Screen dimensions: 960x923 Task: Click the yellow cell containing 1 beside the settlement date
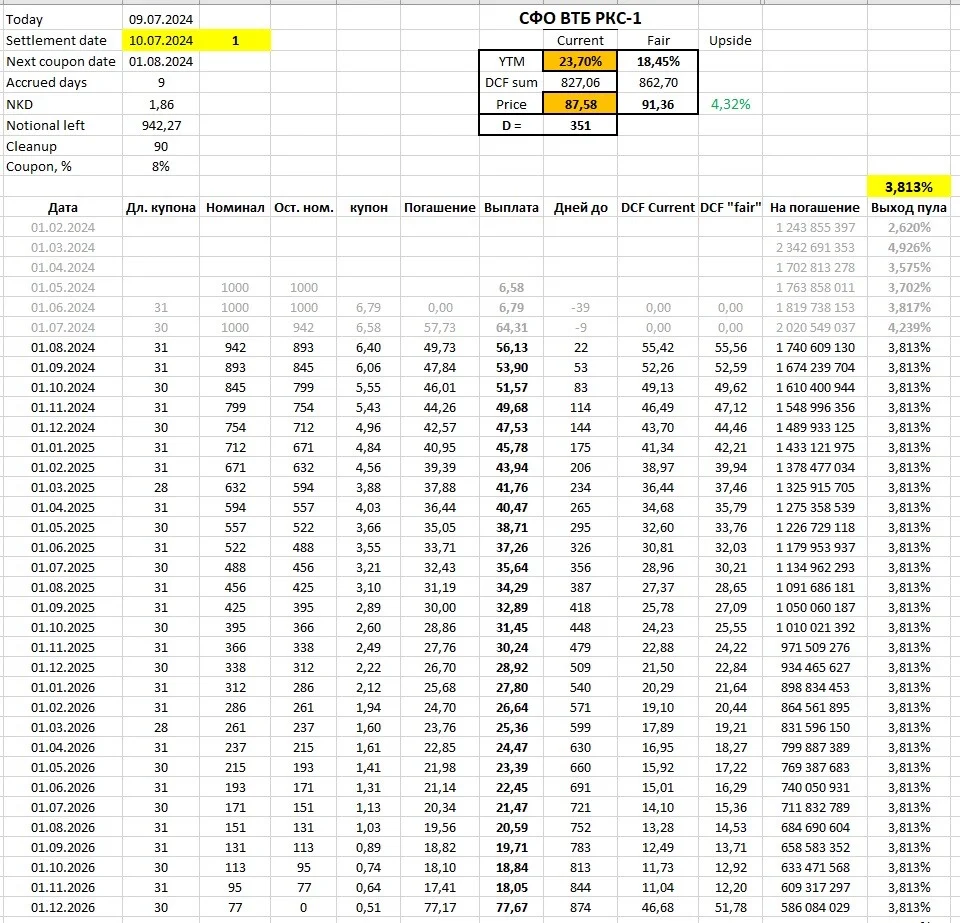coord(235,40)
